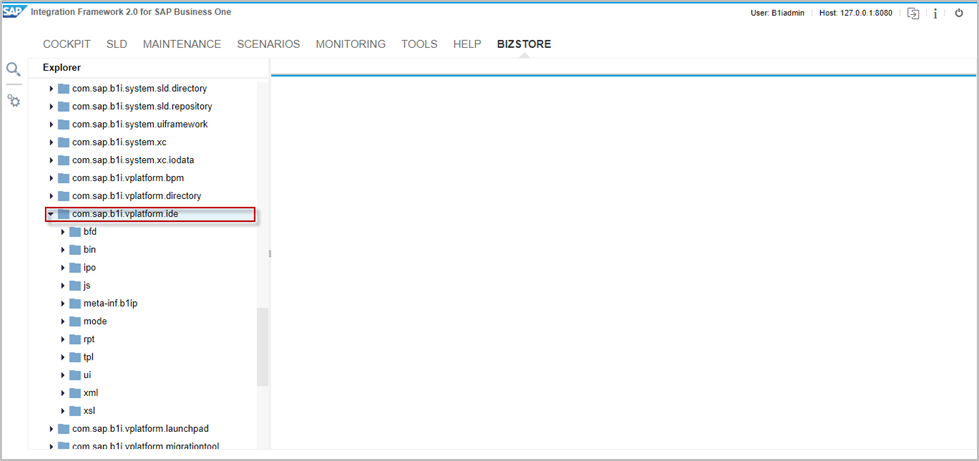Switch to the SCENARIOS menu
This screenshot has height=461, width=979.
pyautogui.click(x=268, y=44)
